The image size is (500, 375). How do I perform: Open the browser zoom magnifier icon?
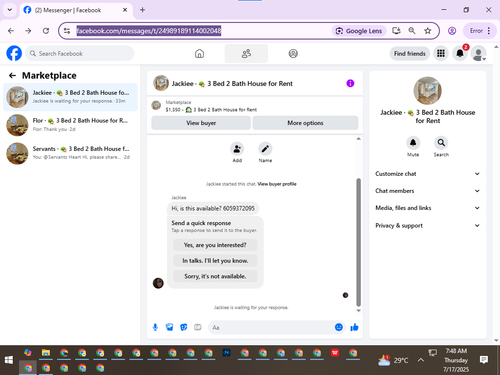point(412,31)
